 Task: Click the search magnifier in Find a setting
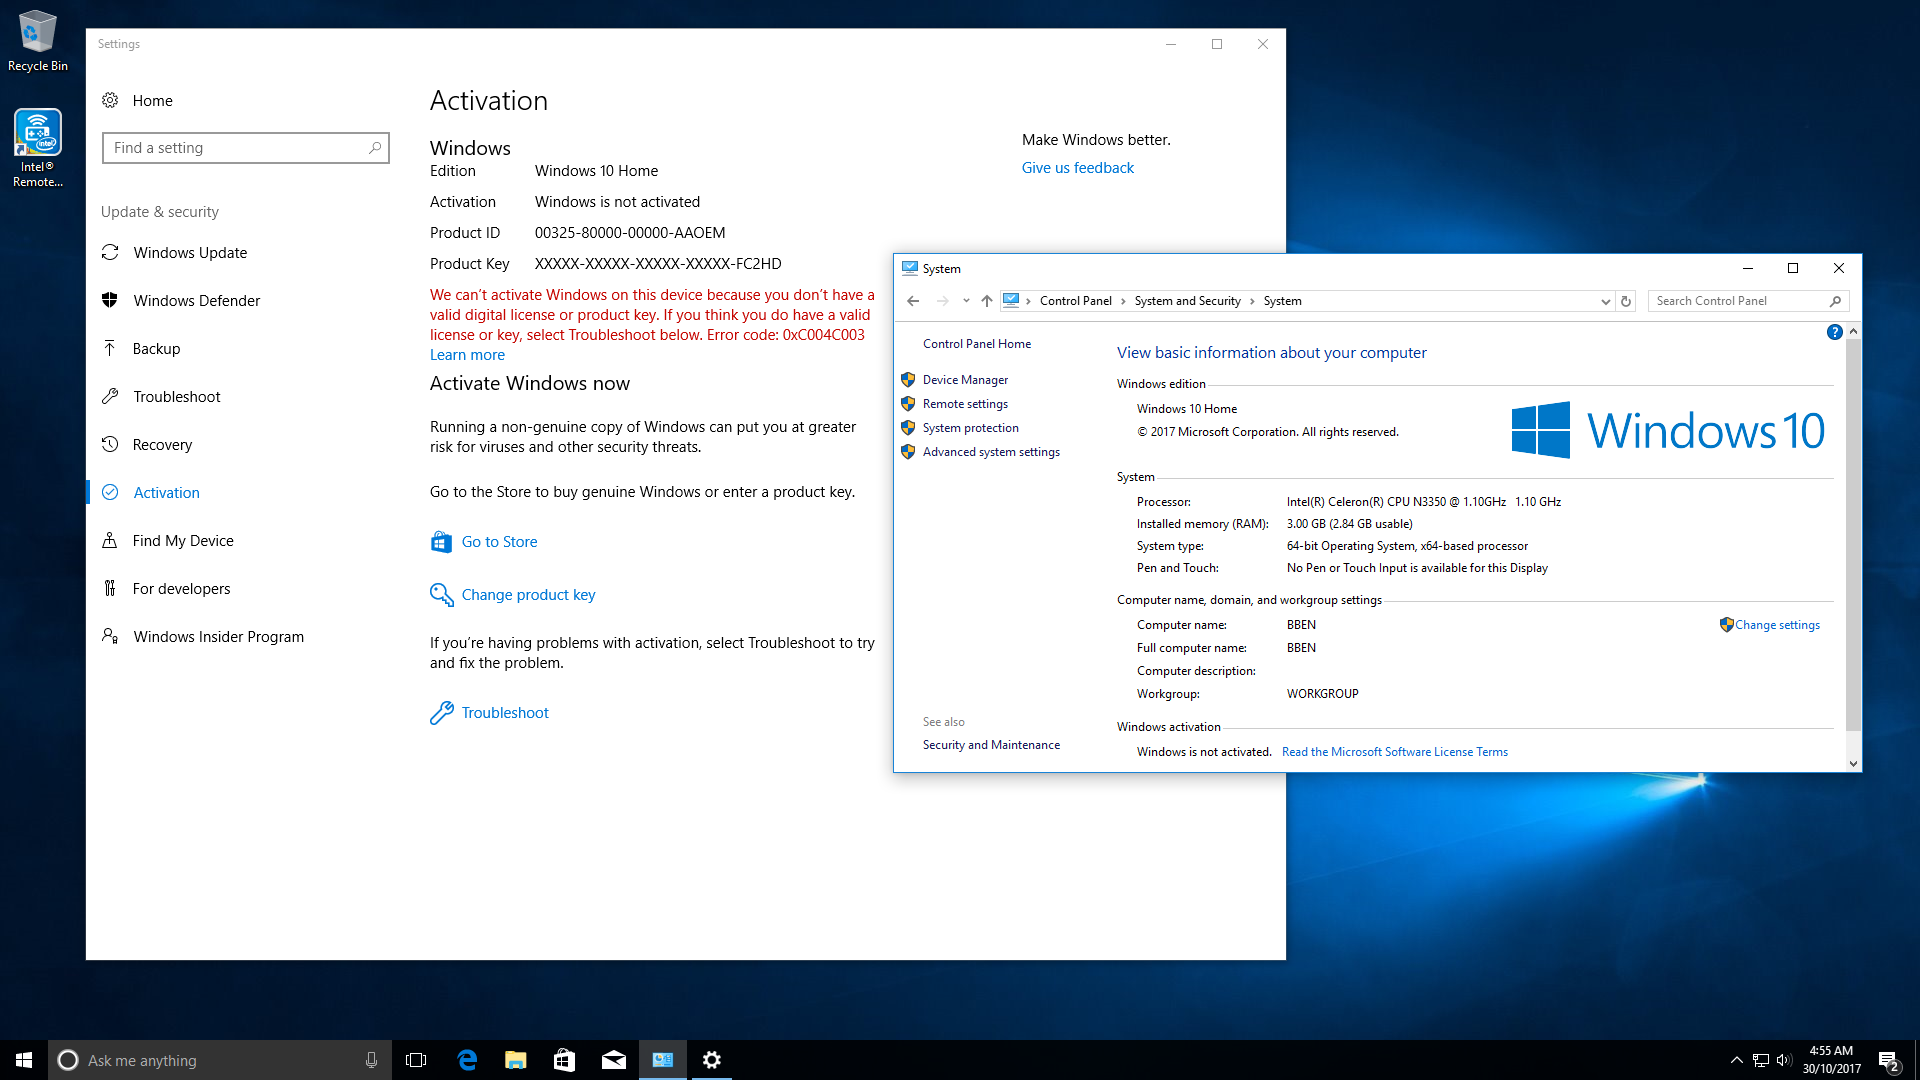(x=375, y=148)
